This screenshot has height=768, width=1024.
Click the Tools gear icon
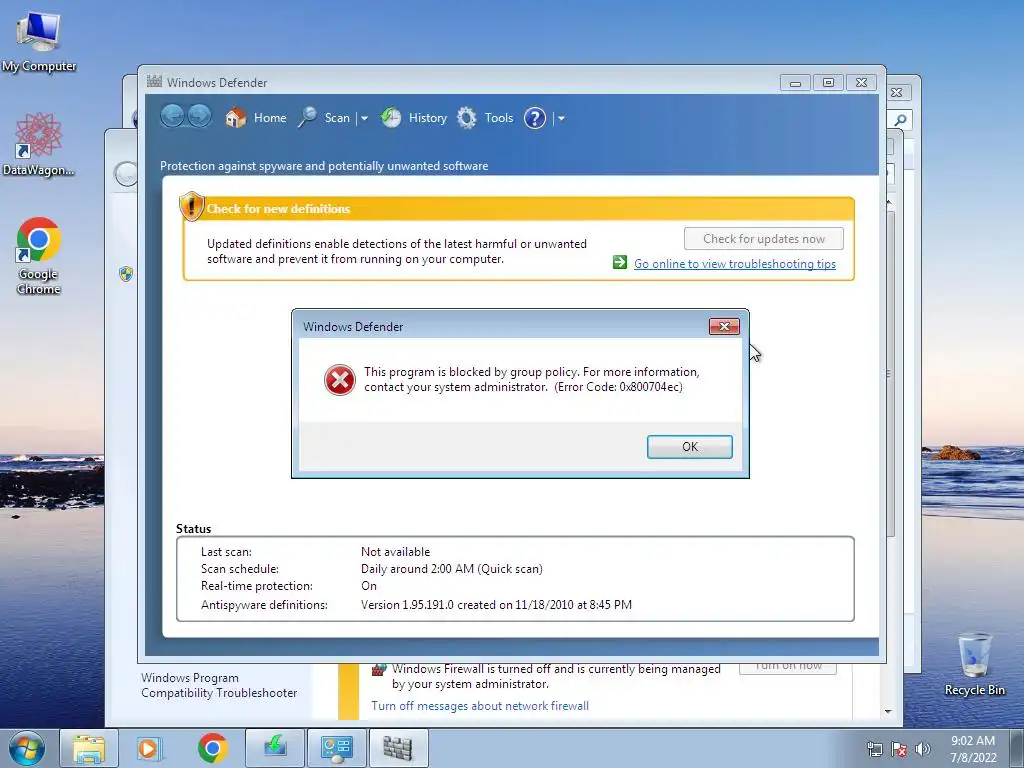[x=466, y=118]
